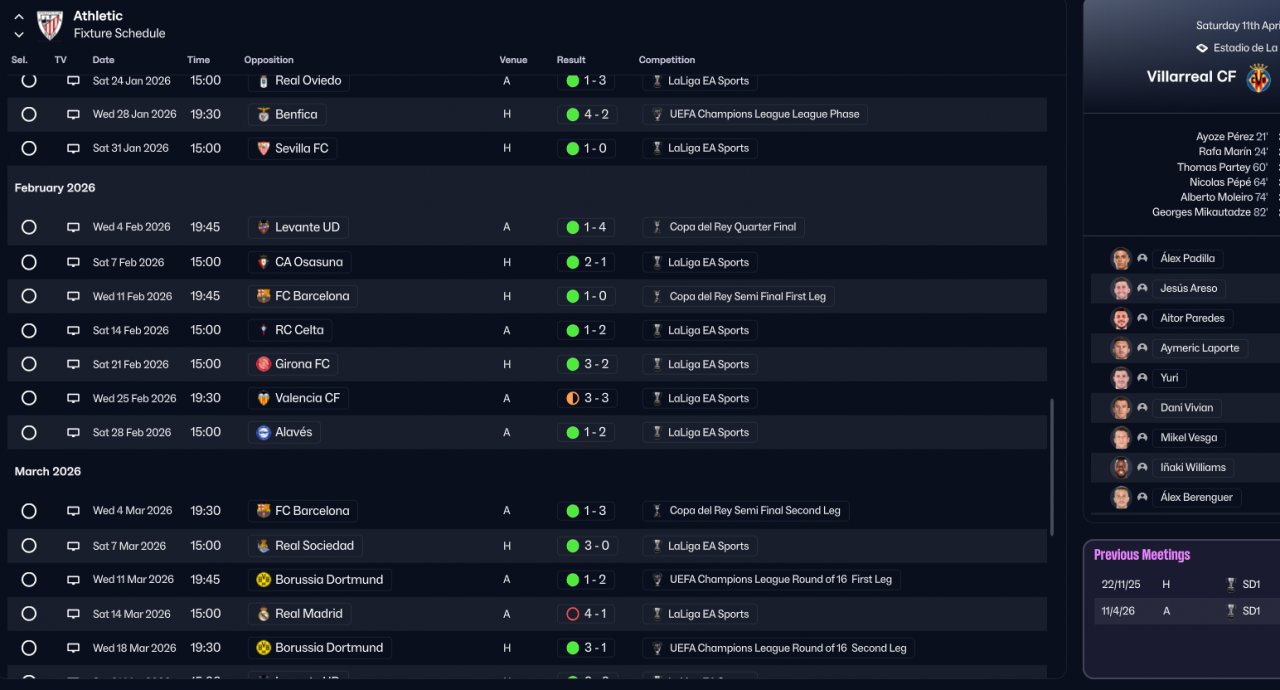Click the stadium icon beside Estadio de La
The height and width of the screenshot is (690, 1280).
pos(1202,48)
